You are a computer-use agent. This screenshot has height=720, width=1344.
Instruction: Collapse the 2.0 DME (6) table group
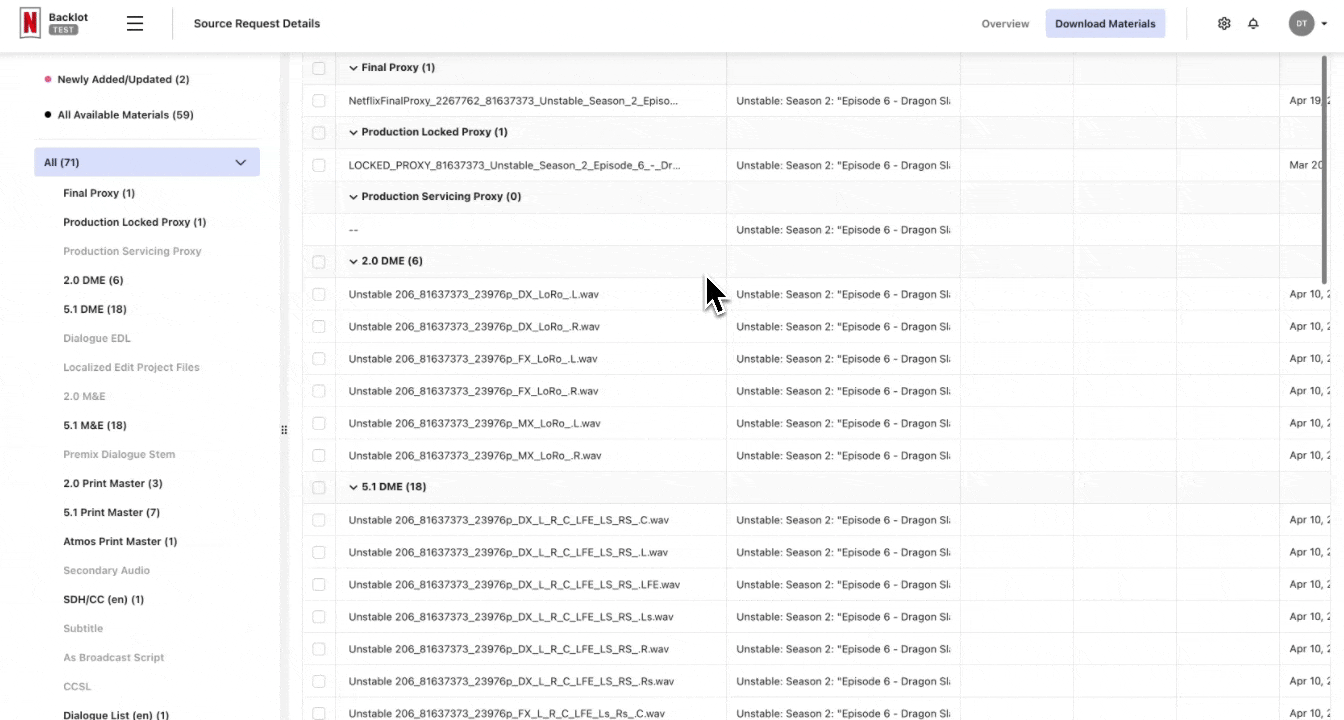click(353, 261)
